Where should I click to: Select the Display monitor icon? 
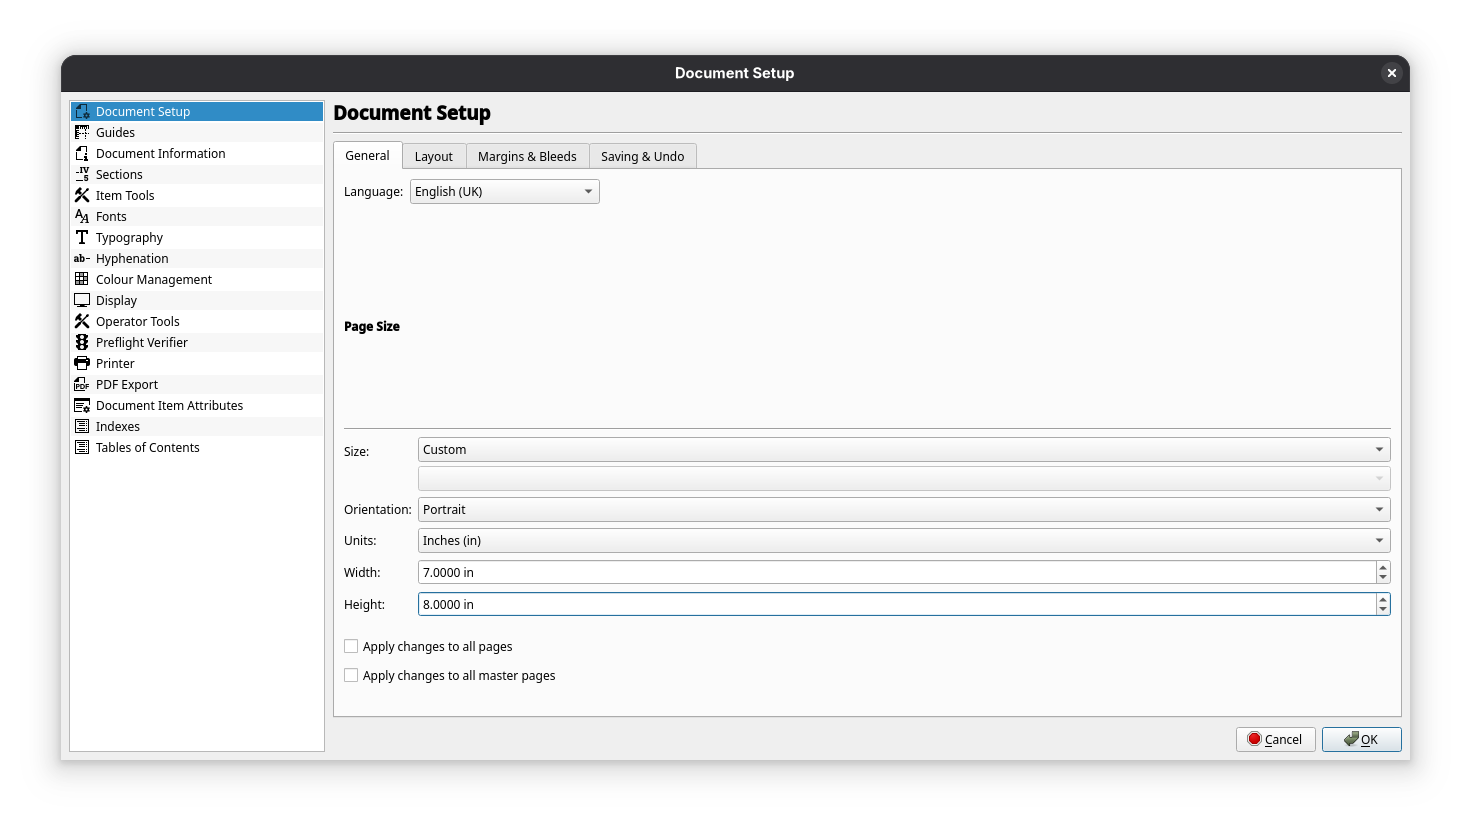click(82, 300)
